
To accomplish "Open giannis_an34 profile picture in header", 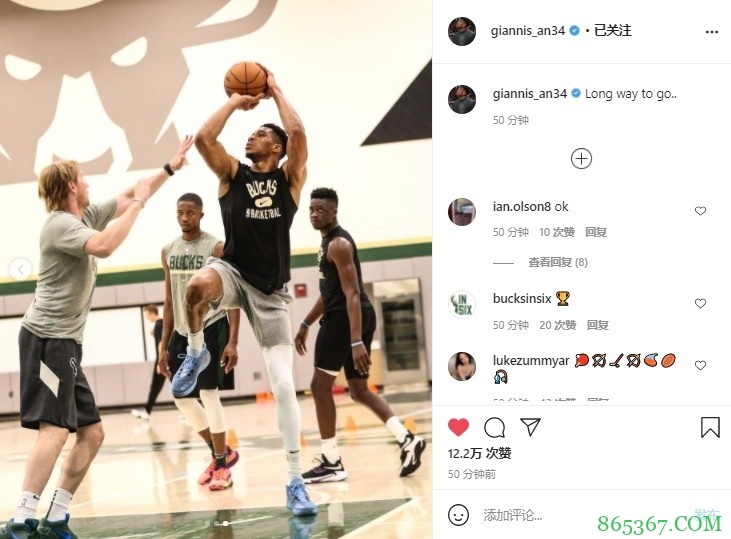I will tap(462, 31).
